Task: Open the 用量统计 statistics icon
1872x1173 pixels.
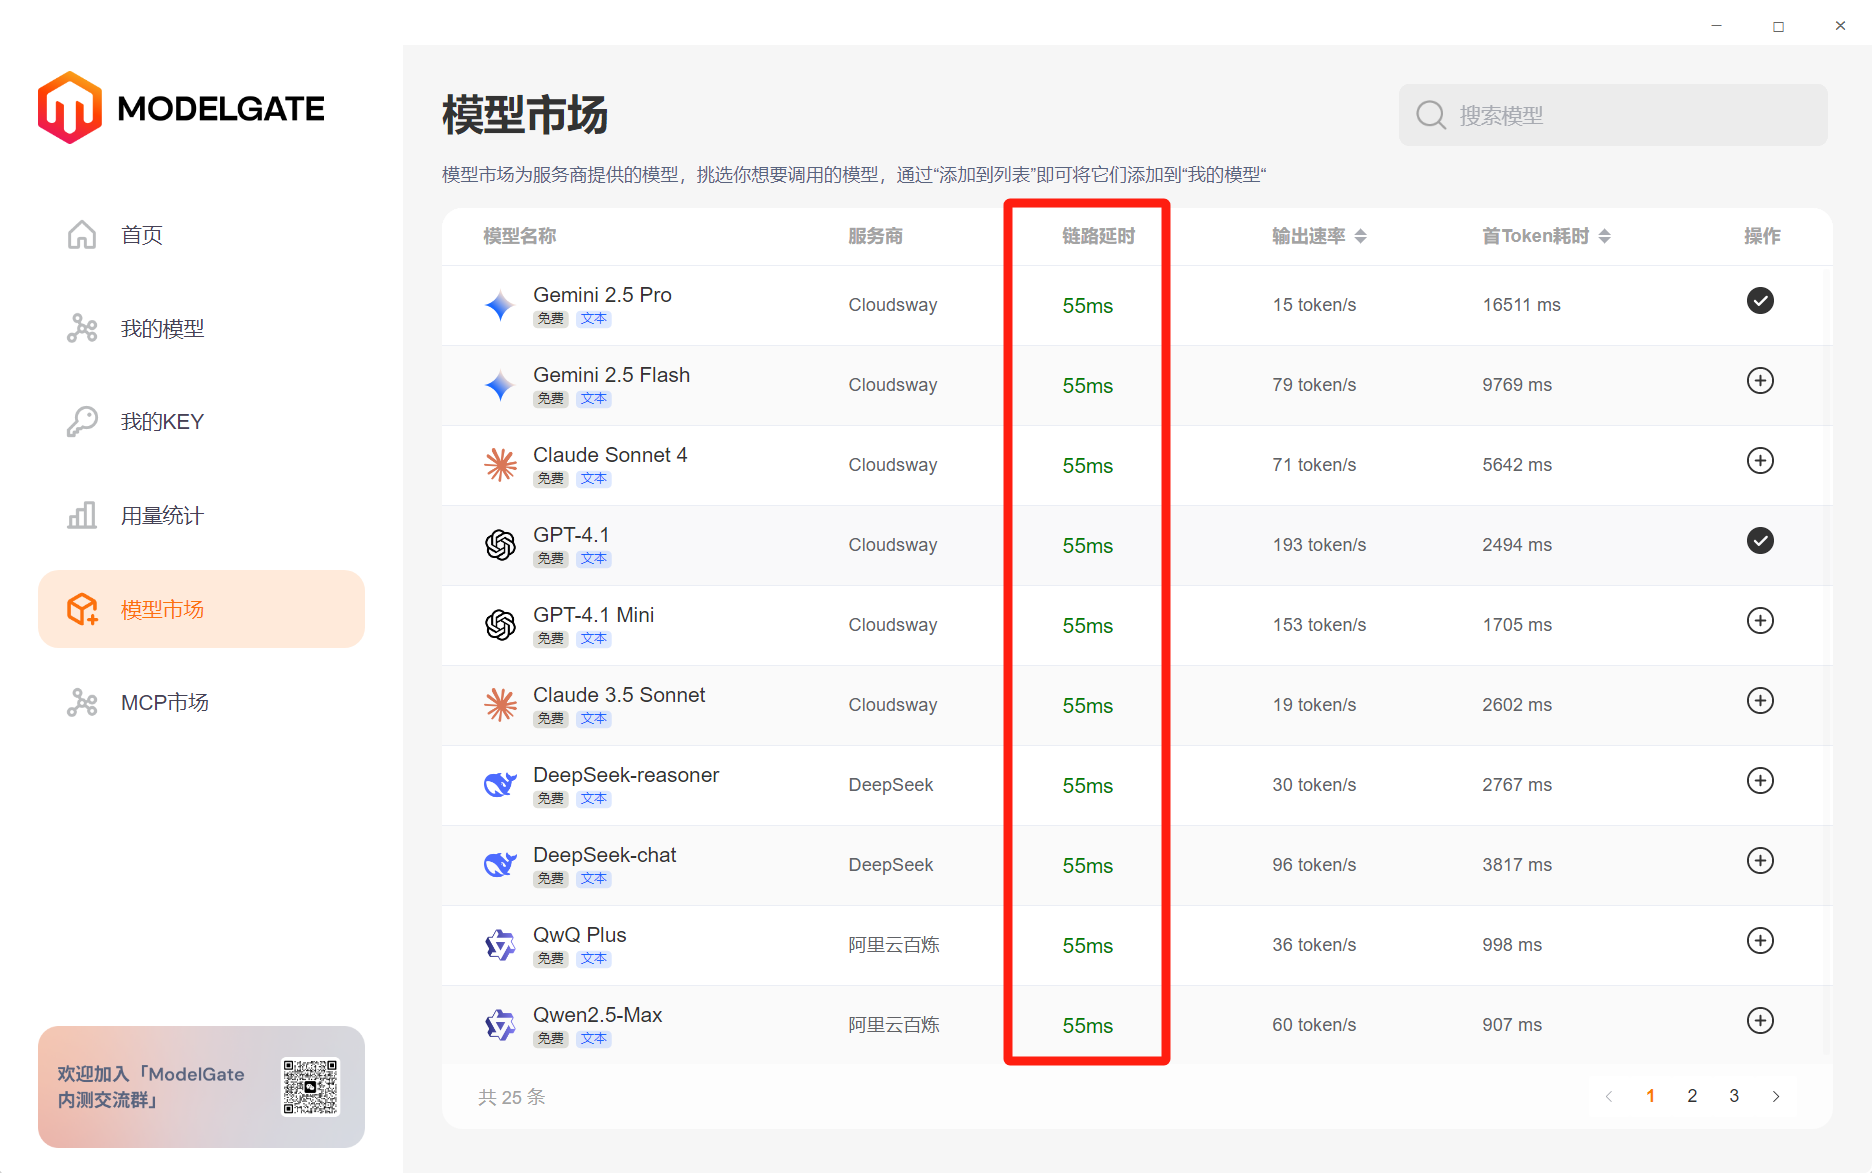Action: point(82,515)
